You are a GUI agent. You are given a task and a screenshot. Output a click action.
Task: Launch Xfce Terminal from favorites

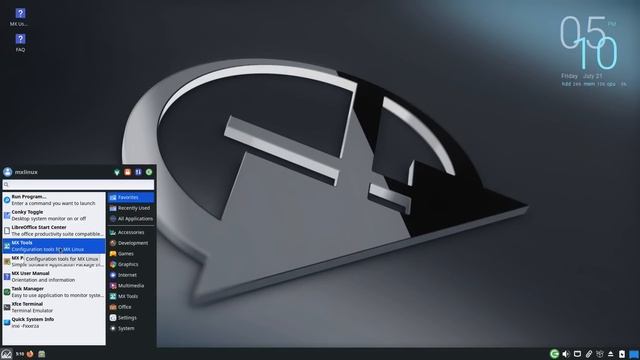click(54, 307)
